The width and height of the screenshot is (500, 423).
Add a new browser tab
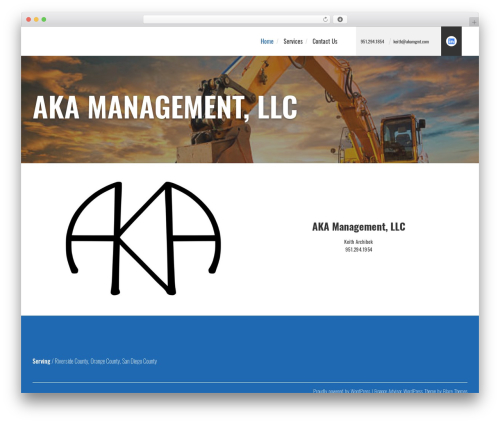point(474,22)
